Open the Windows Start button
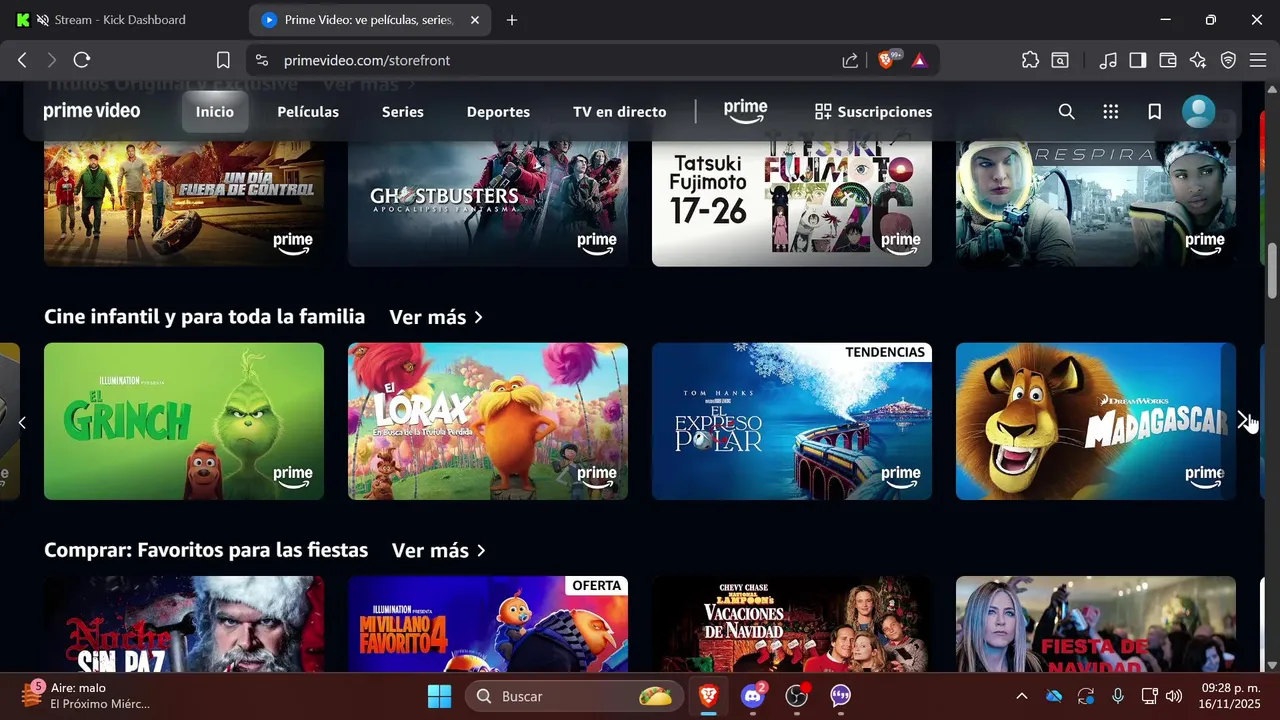Image resolution: width=1280 pixels, height=720 pixels. (x=439, y=696)
